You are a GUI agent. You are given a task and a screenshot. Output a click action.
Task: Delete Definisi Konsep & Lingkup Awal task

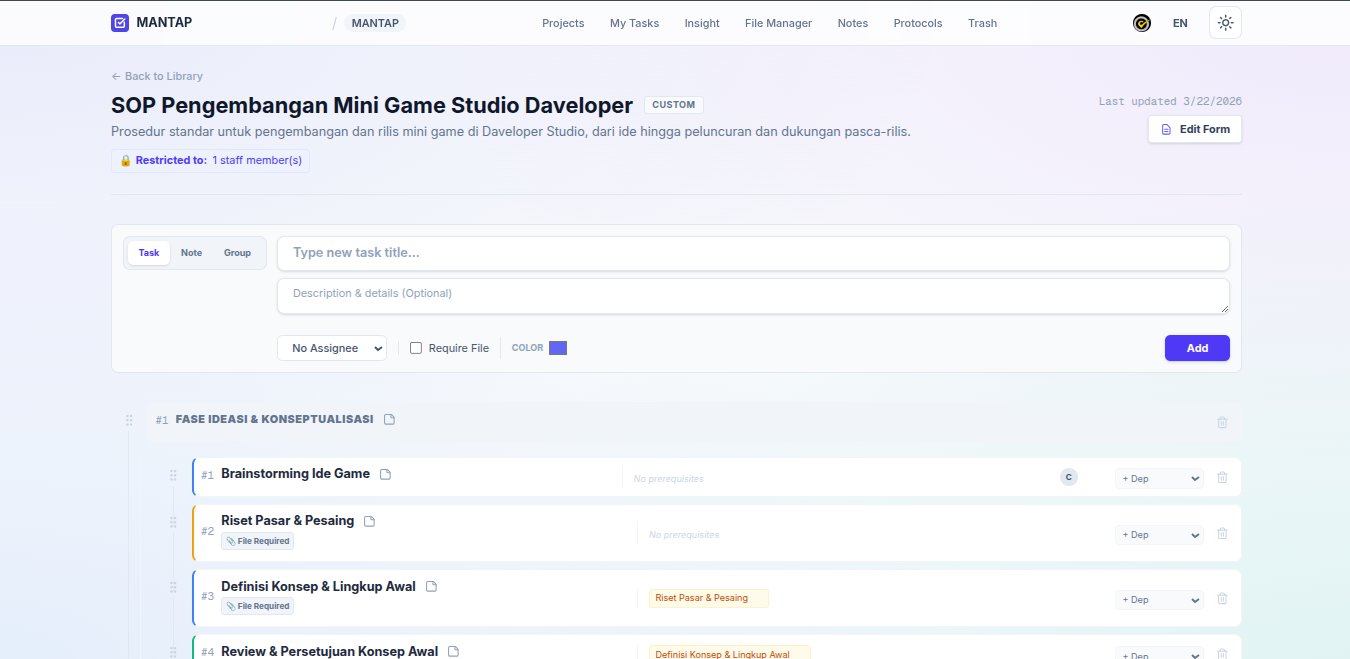[x=1222, y=599]
